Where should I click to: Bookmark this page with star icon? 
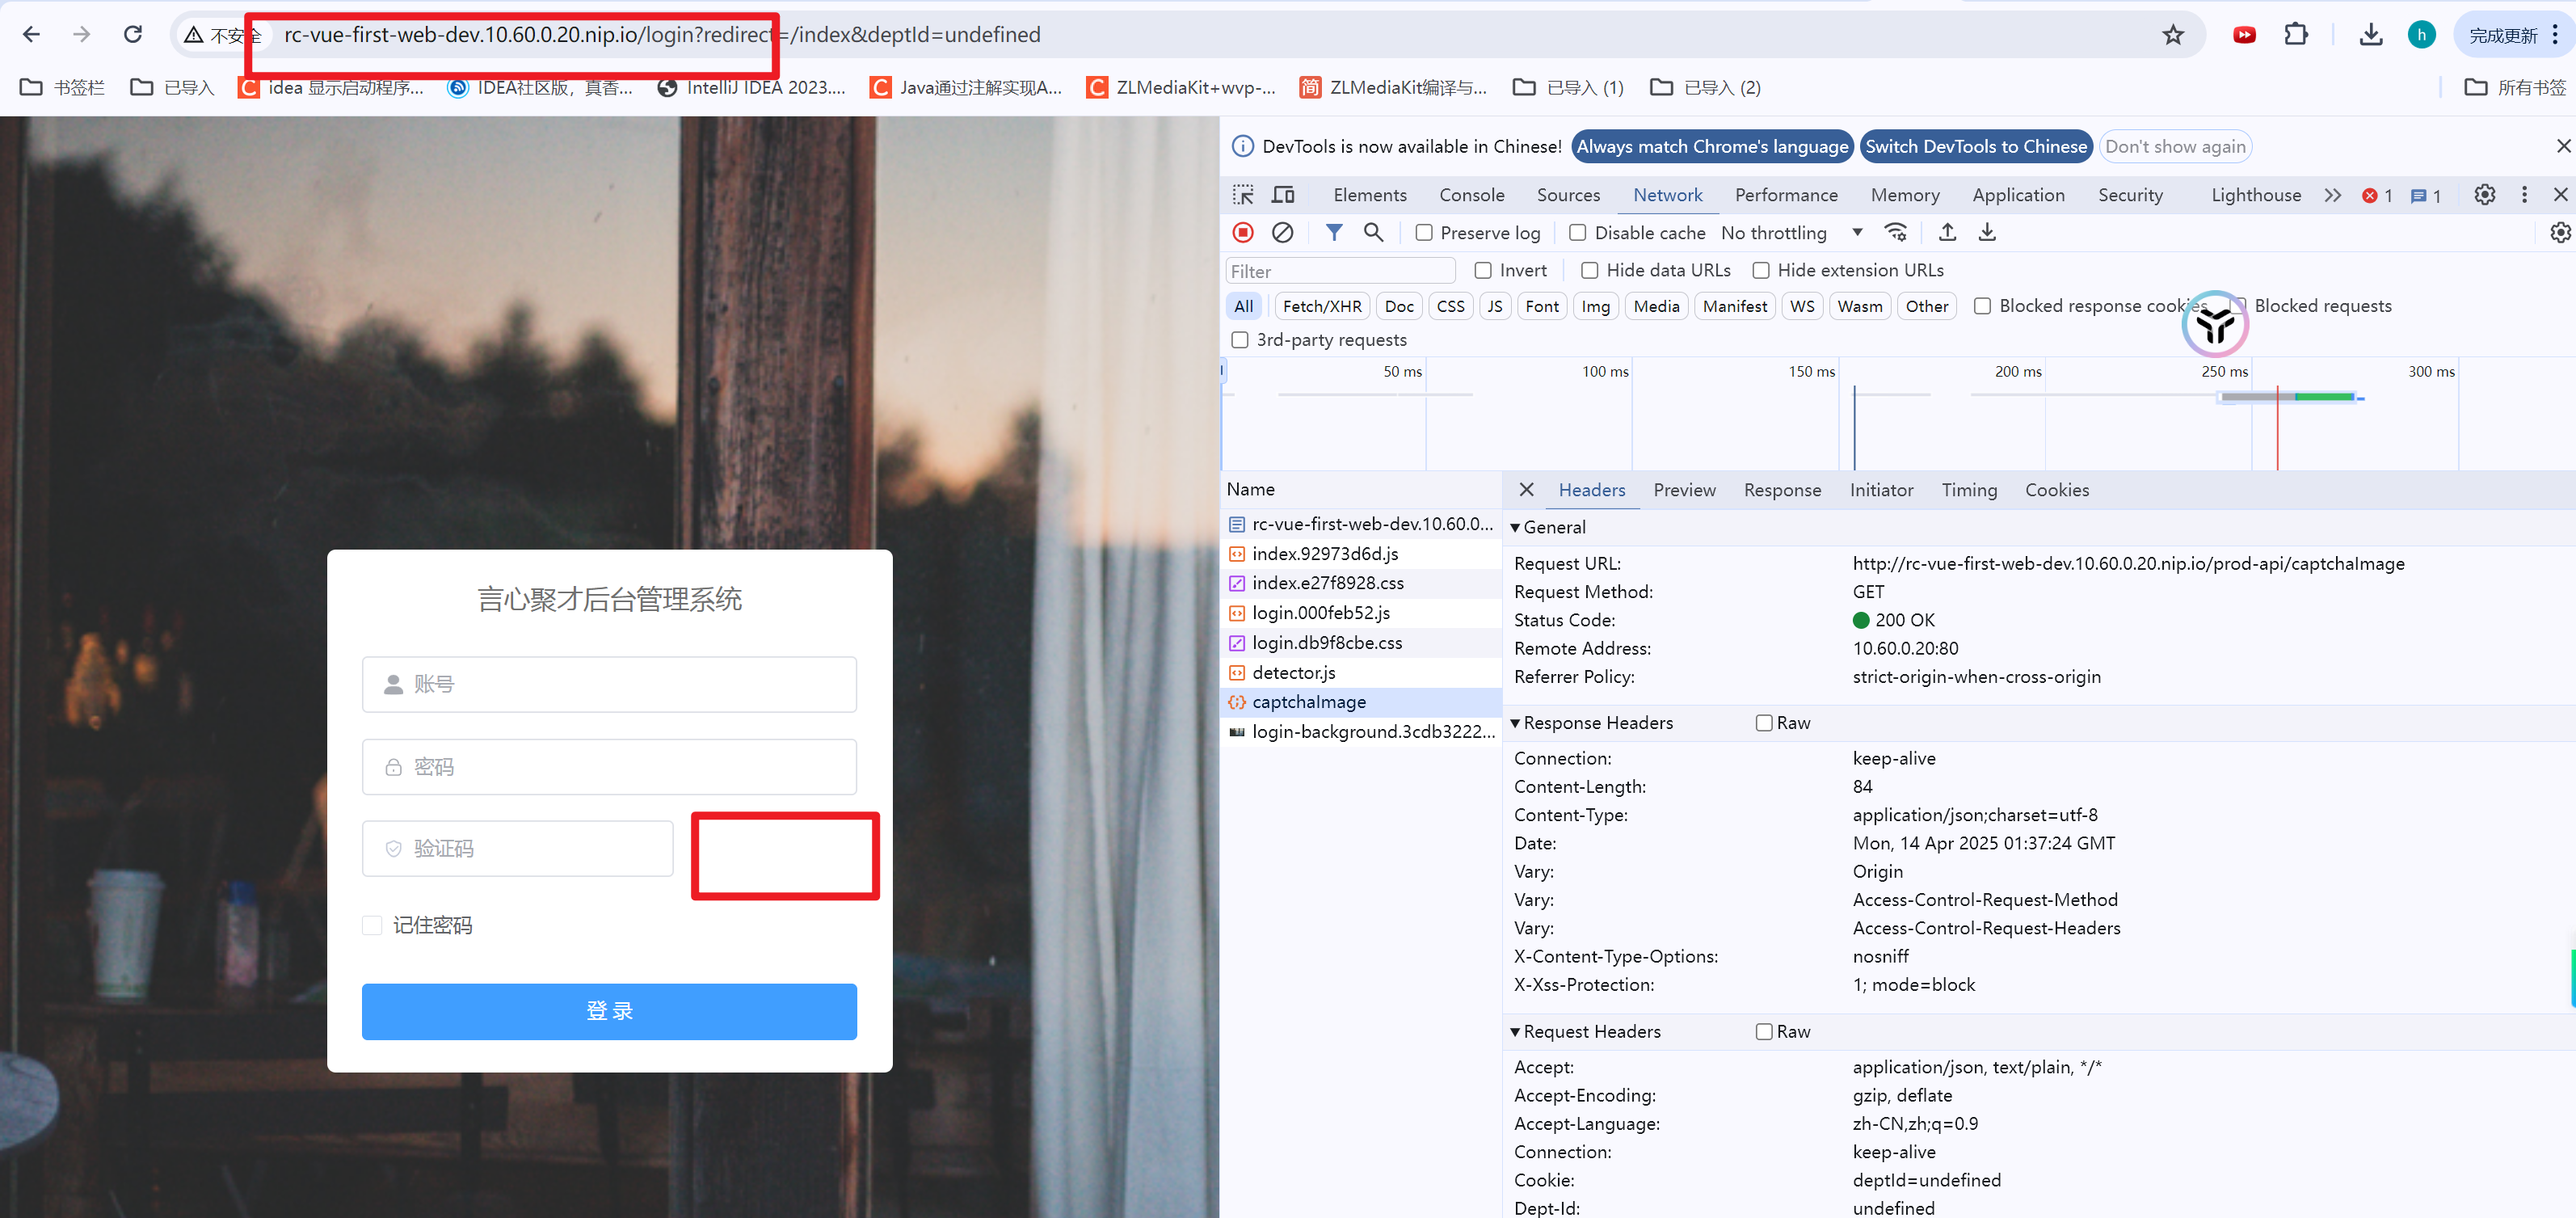pyautogui.click(x=2172, y=35)
